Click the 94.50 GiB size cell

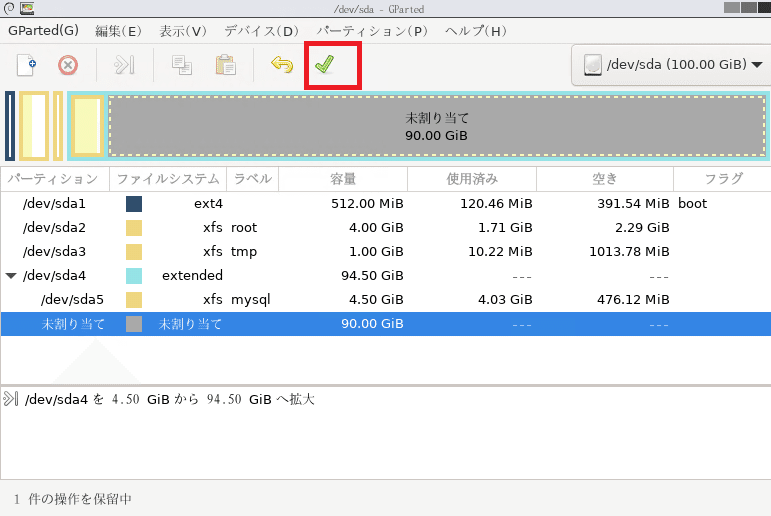point(372,275)
